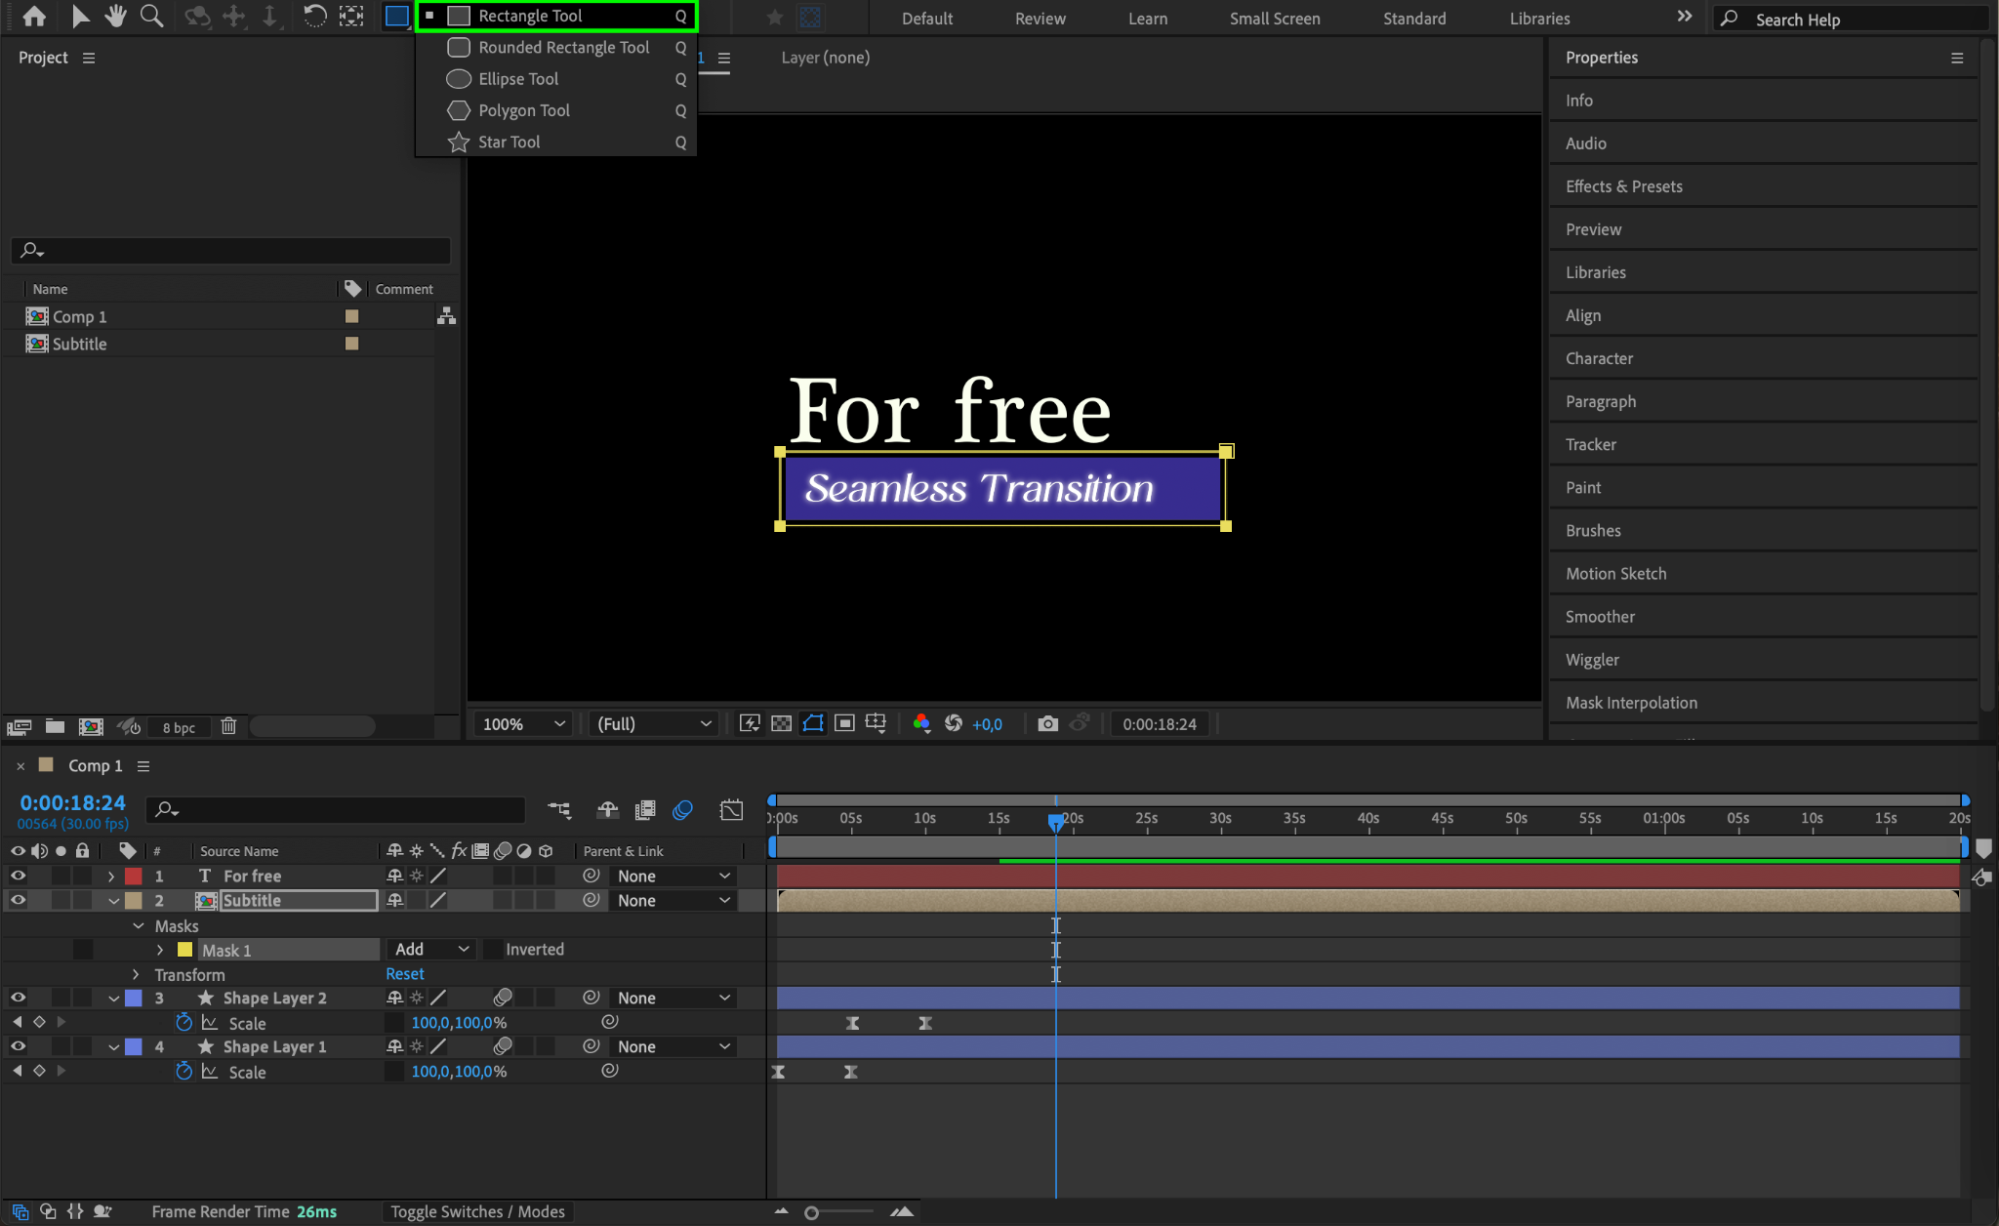Expand the Transform group of Subtitle layer
The width and height of the screenshot is (1999, 1226).
[x=137, y=974]
